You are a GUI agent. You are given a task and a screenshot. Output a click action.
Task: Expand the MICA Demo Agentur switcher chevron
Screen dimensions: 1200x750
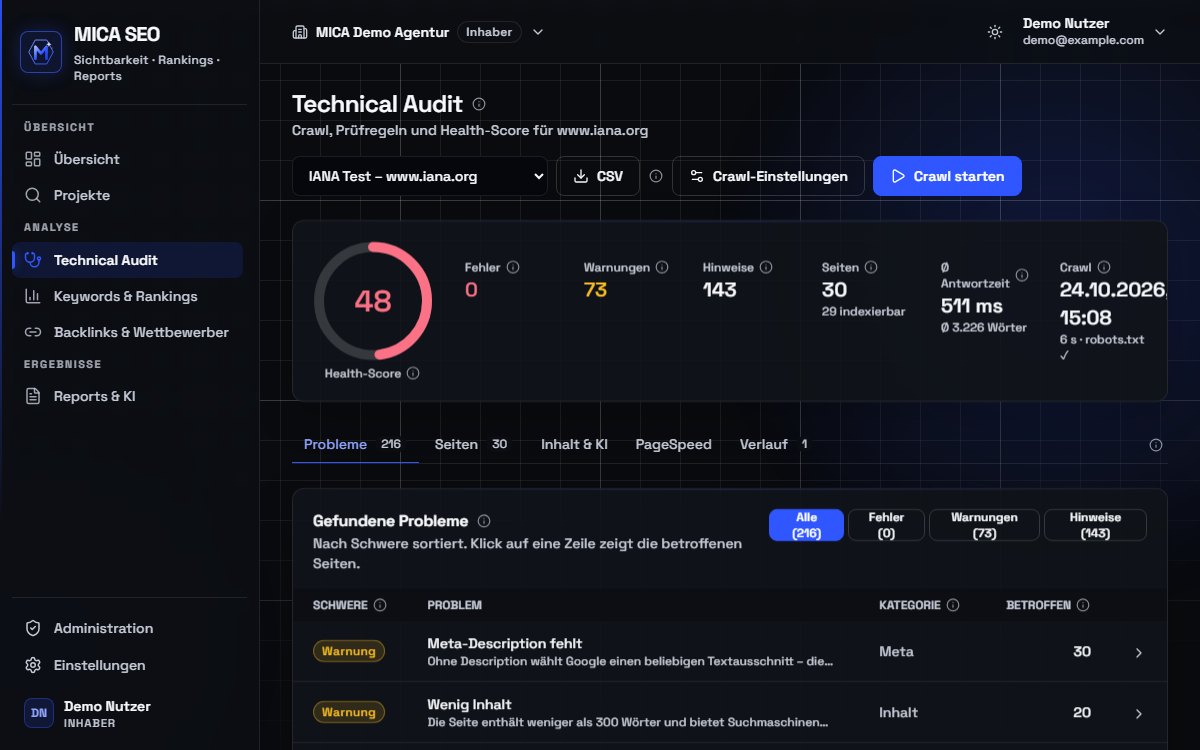(x=538, y=32)
